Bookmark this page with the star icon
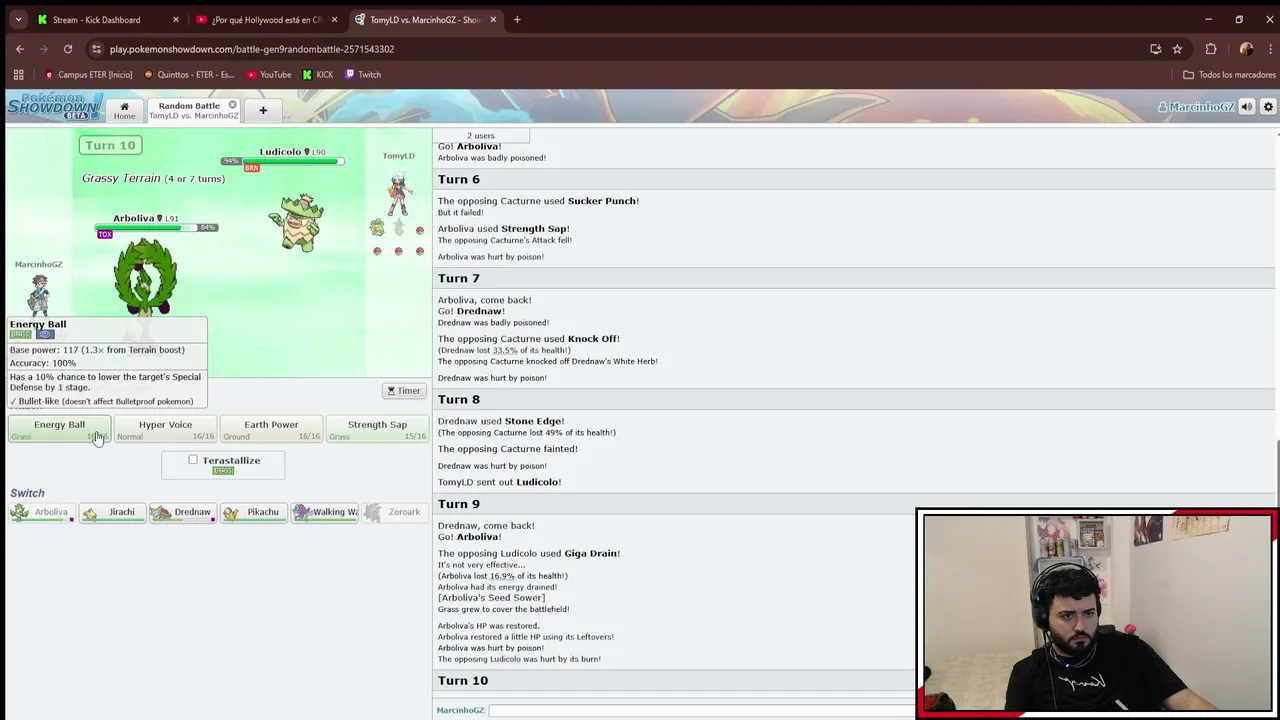Viewport: 1280px width, 720px height. [x=1177, y=49]
